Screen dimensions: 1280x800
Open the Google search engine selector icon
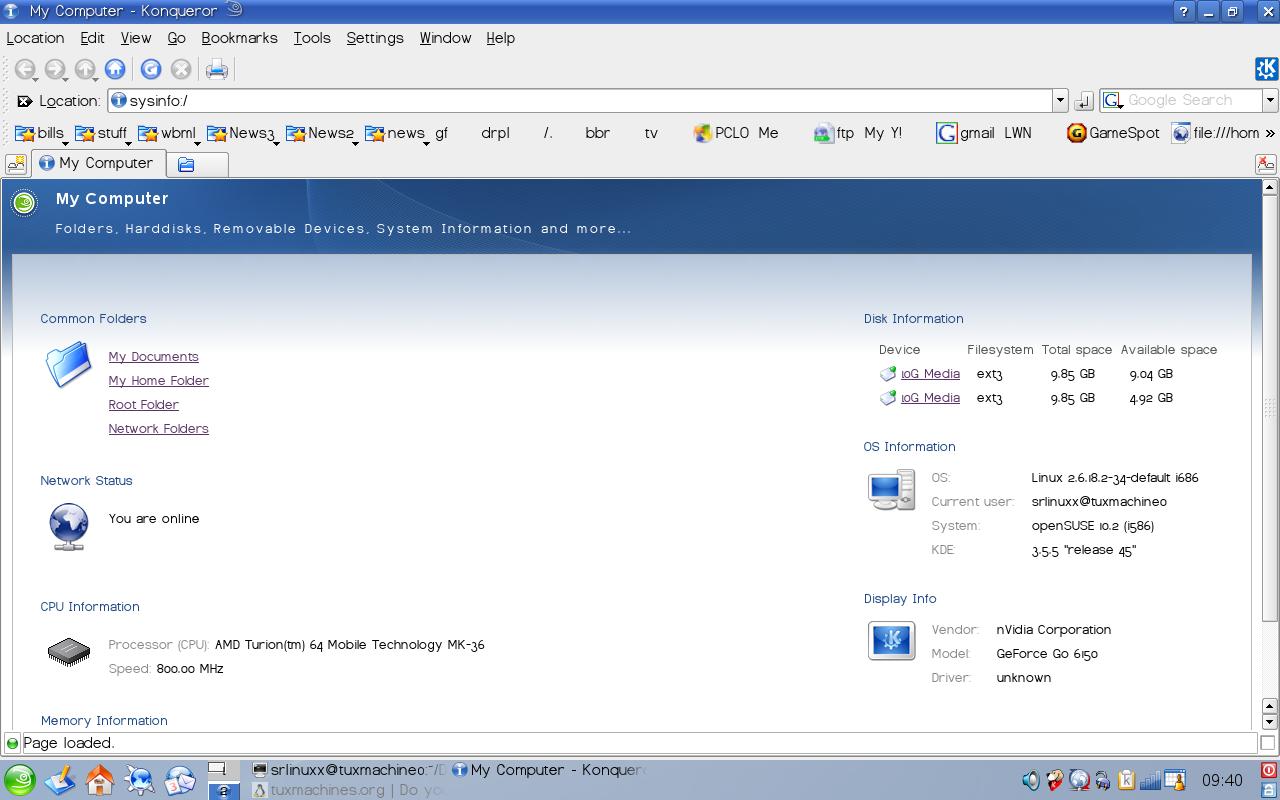(1112, 101)
